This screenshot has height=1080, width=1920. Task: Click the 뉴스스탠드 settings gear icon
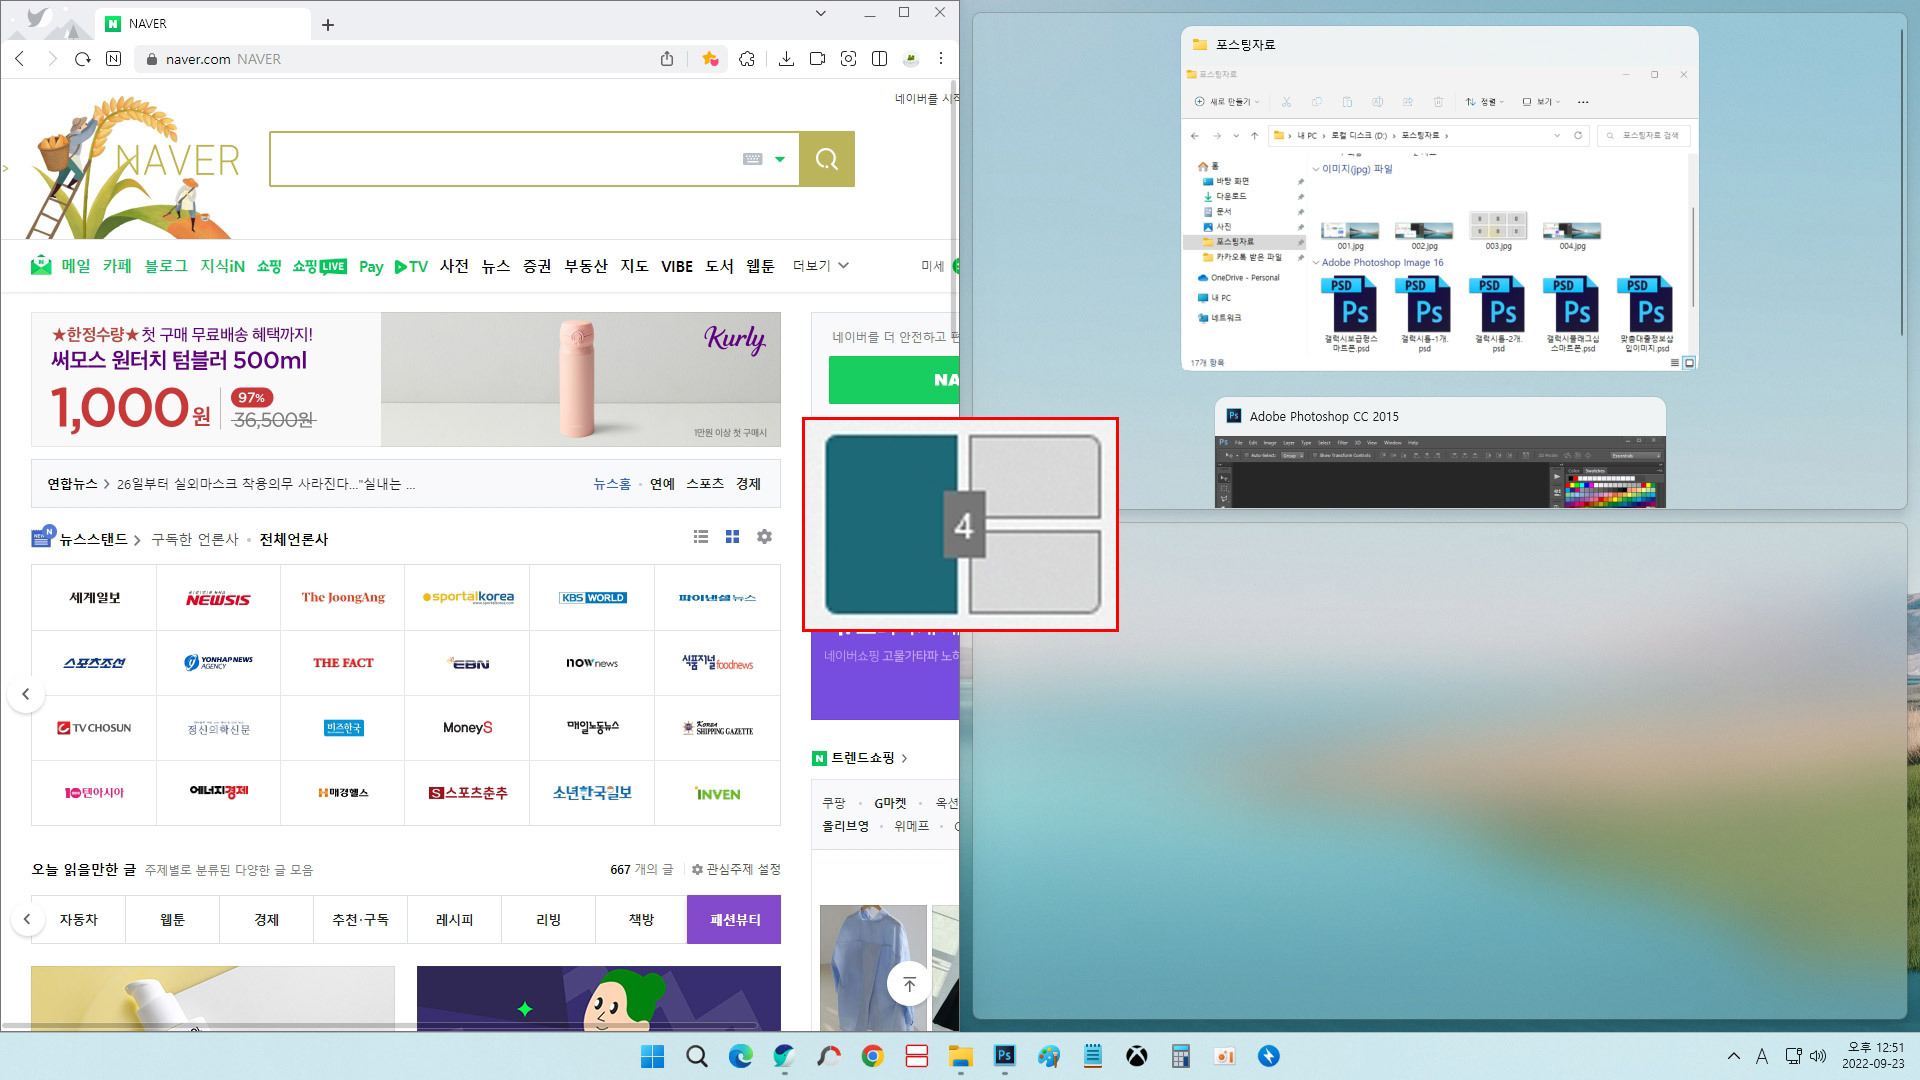click(764, 537)
